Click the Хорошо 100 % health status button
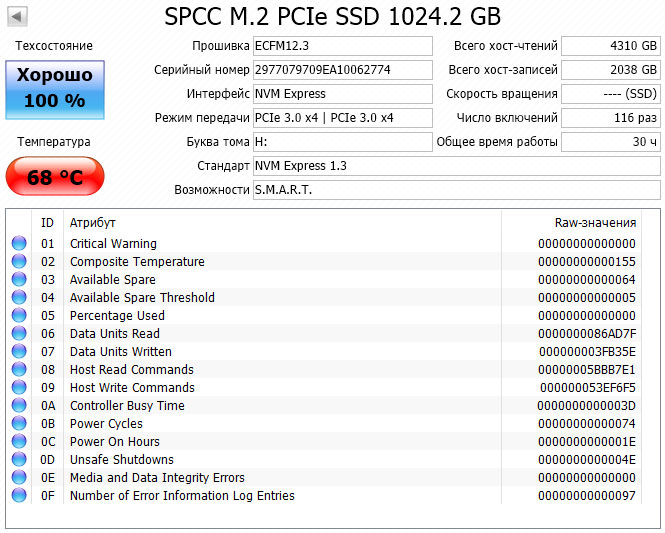 tap(55, 90)
